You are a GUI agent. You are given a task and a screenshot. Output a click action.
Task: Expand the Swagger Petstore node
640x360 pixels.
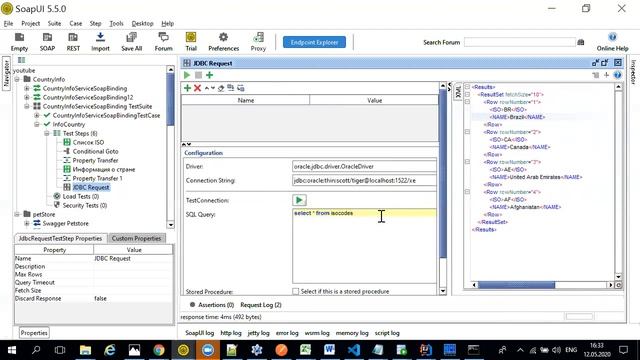click(27, 223)
